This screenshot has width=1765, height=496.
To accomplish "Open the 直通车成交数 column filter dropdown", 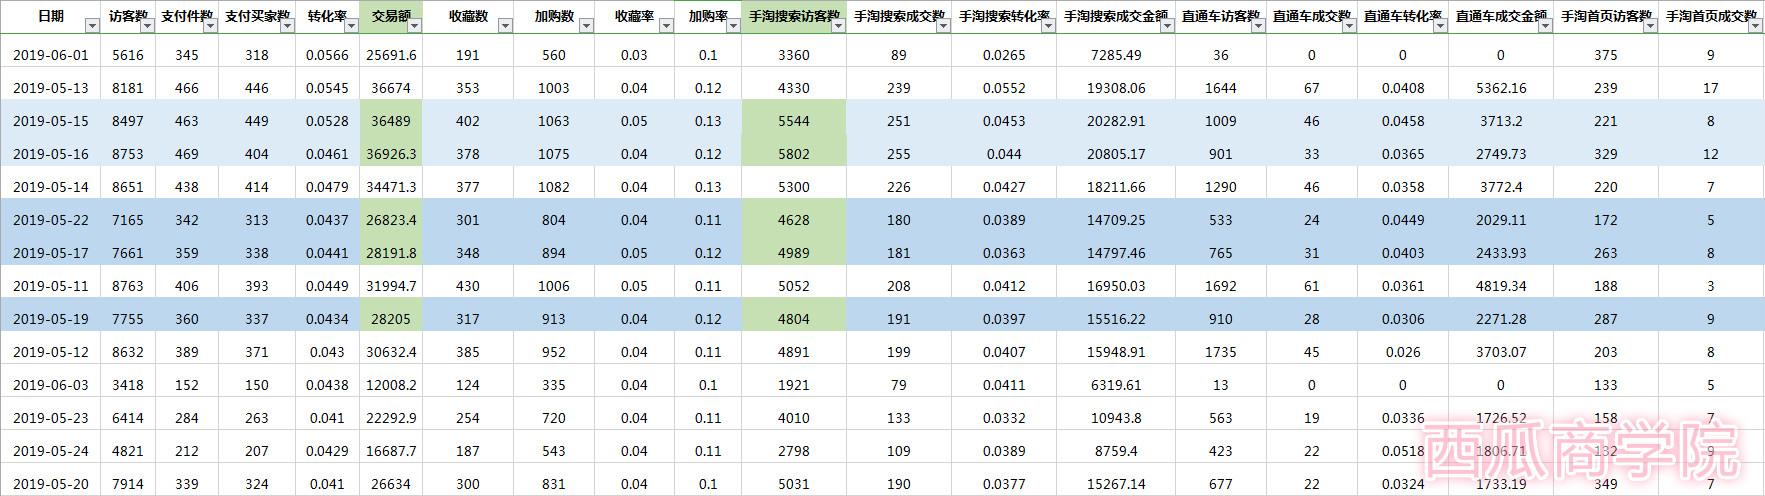I will tap(1348, 26).
